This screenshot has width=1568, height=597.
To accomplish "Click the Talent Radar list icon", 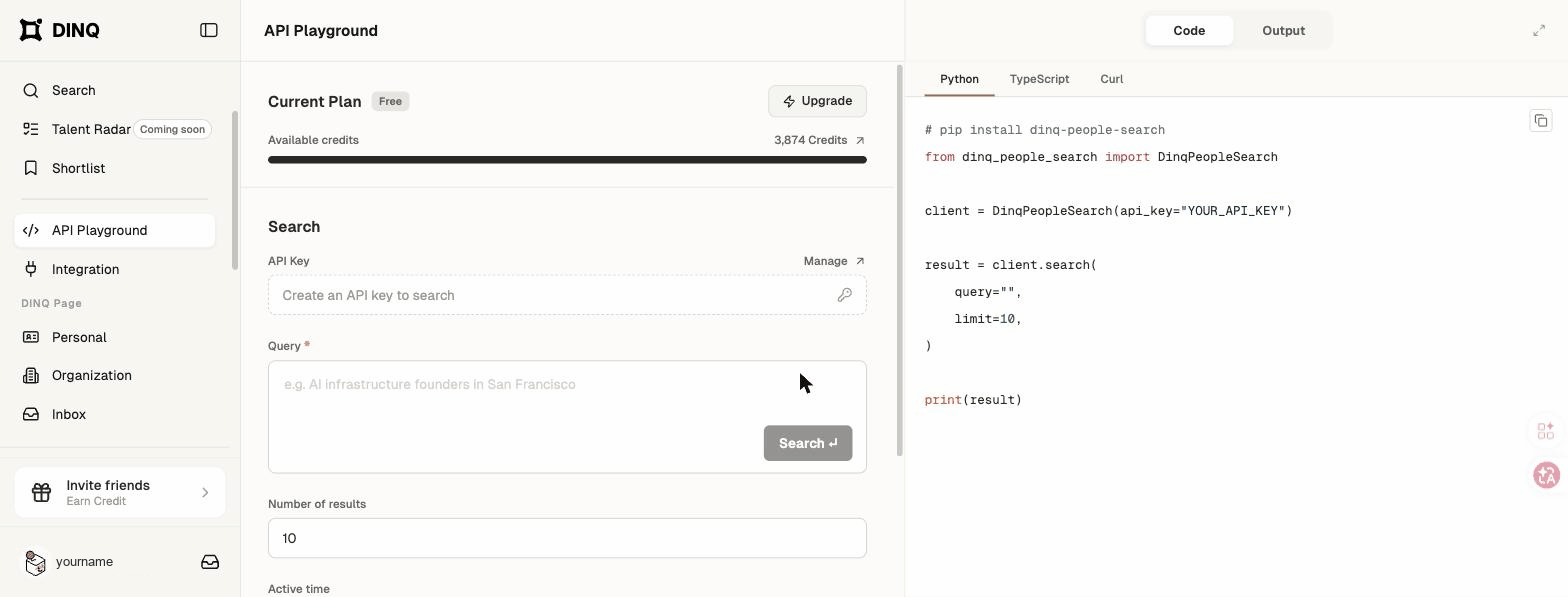I will coord(31,129).
